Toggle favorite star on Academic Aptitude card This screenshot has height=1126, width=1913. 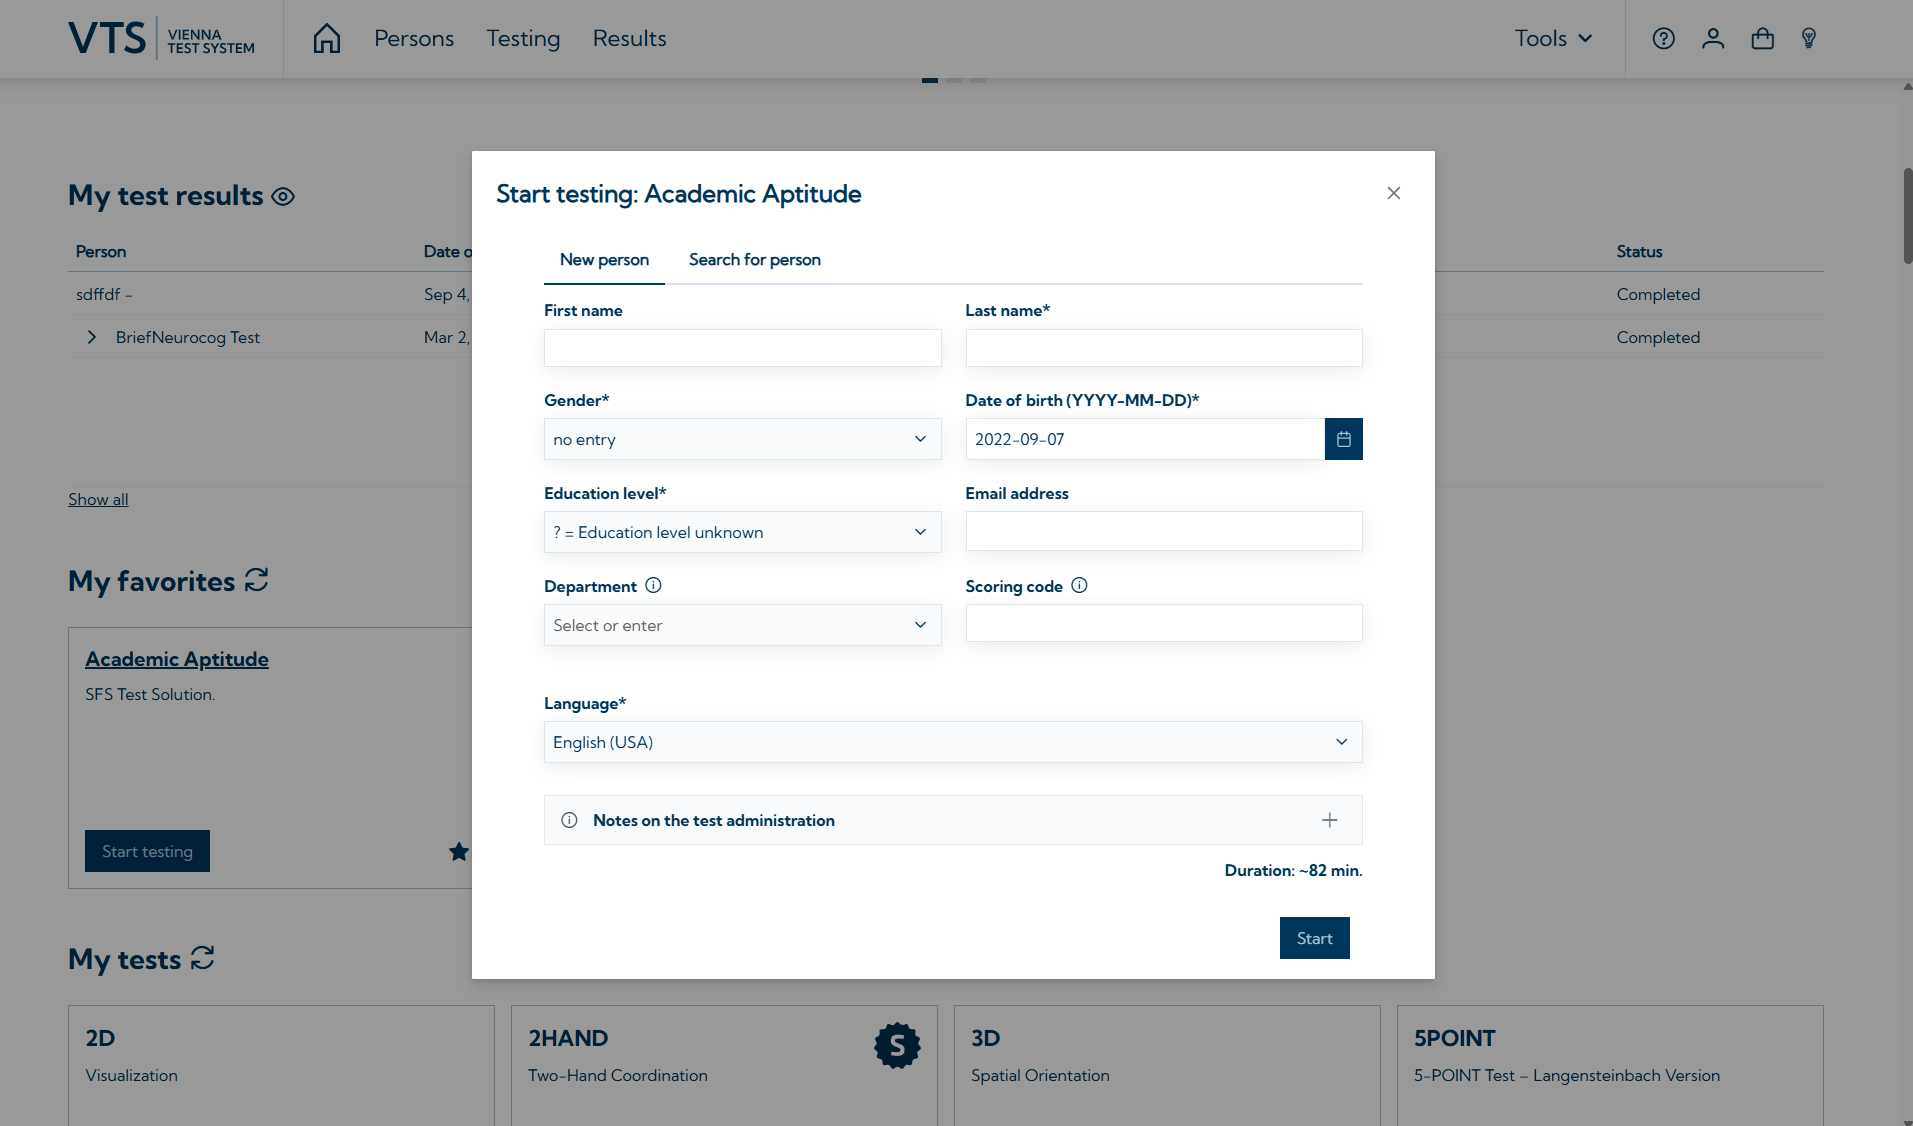pyautogui.click(x=459, y=851)
